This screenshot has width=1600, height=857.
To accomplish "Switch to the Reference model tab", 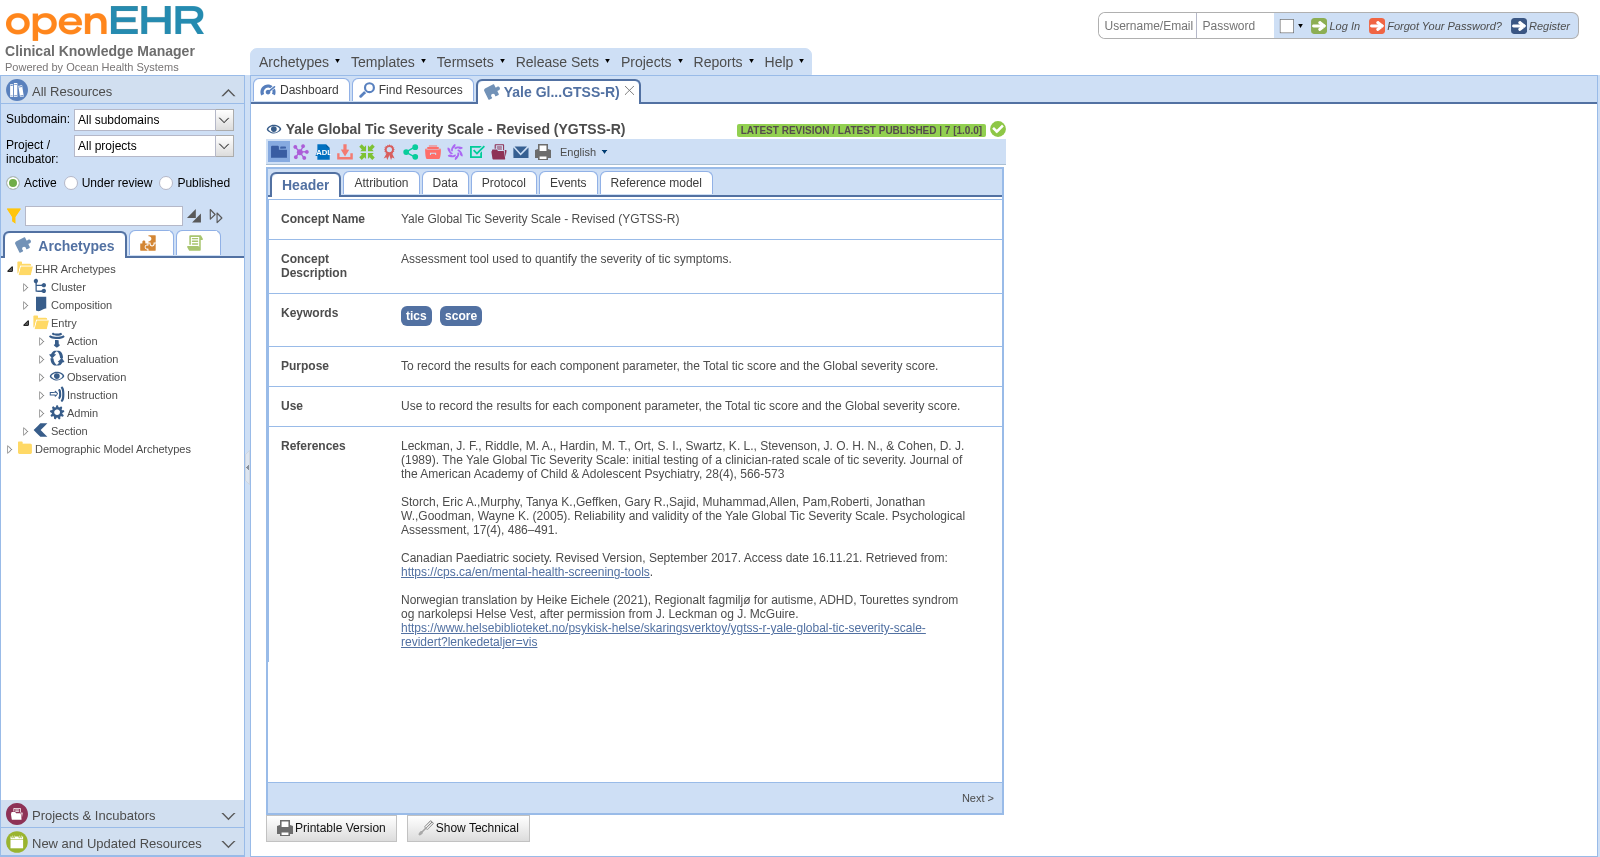I will click(656, 183).
